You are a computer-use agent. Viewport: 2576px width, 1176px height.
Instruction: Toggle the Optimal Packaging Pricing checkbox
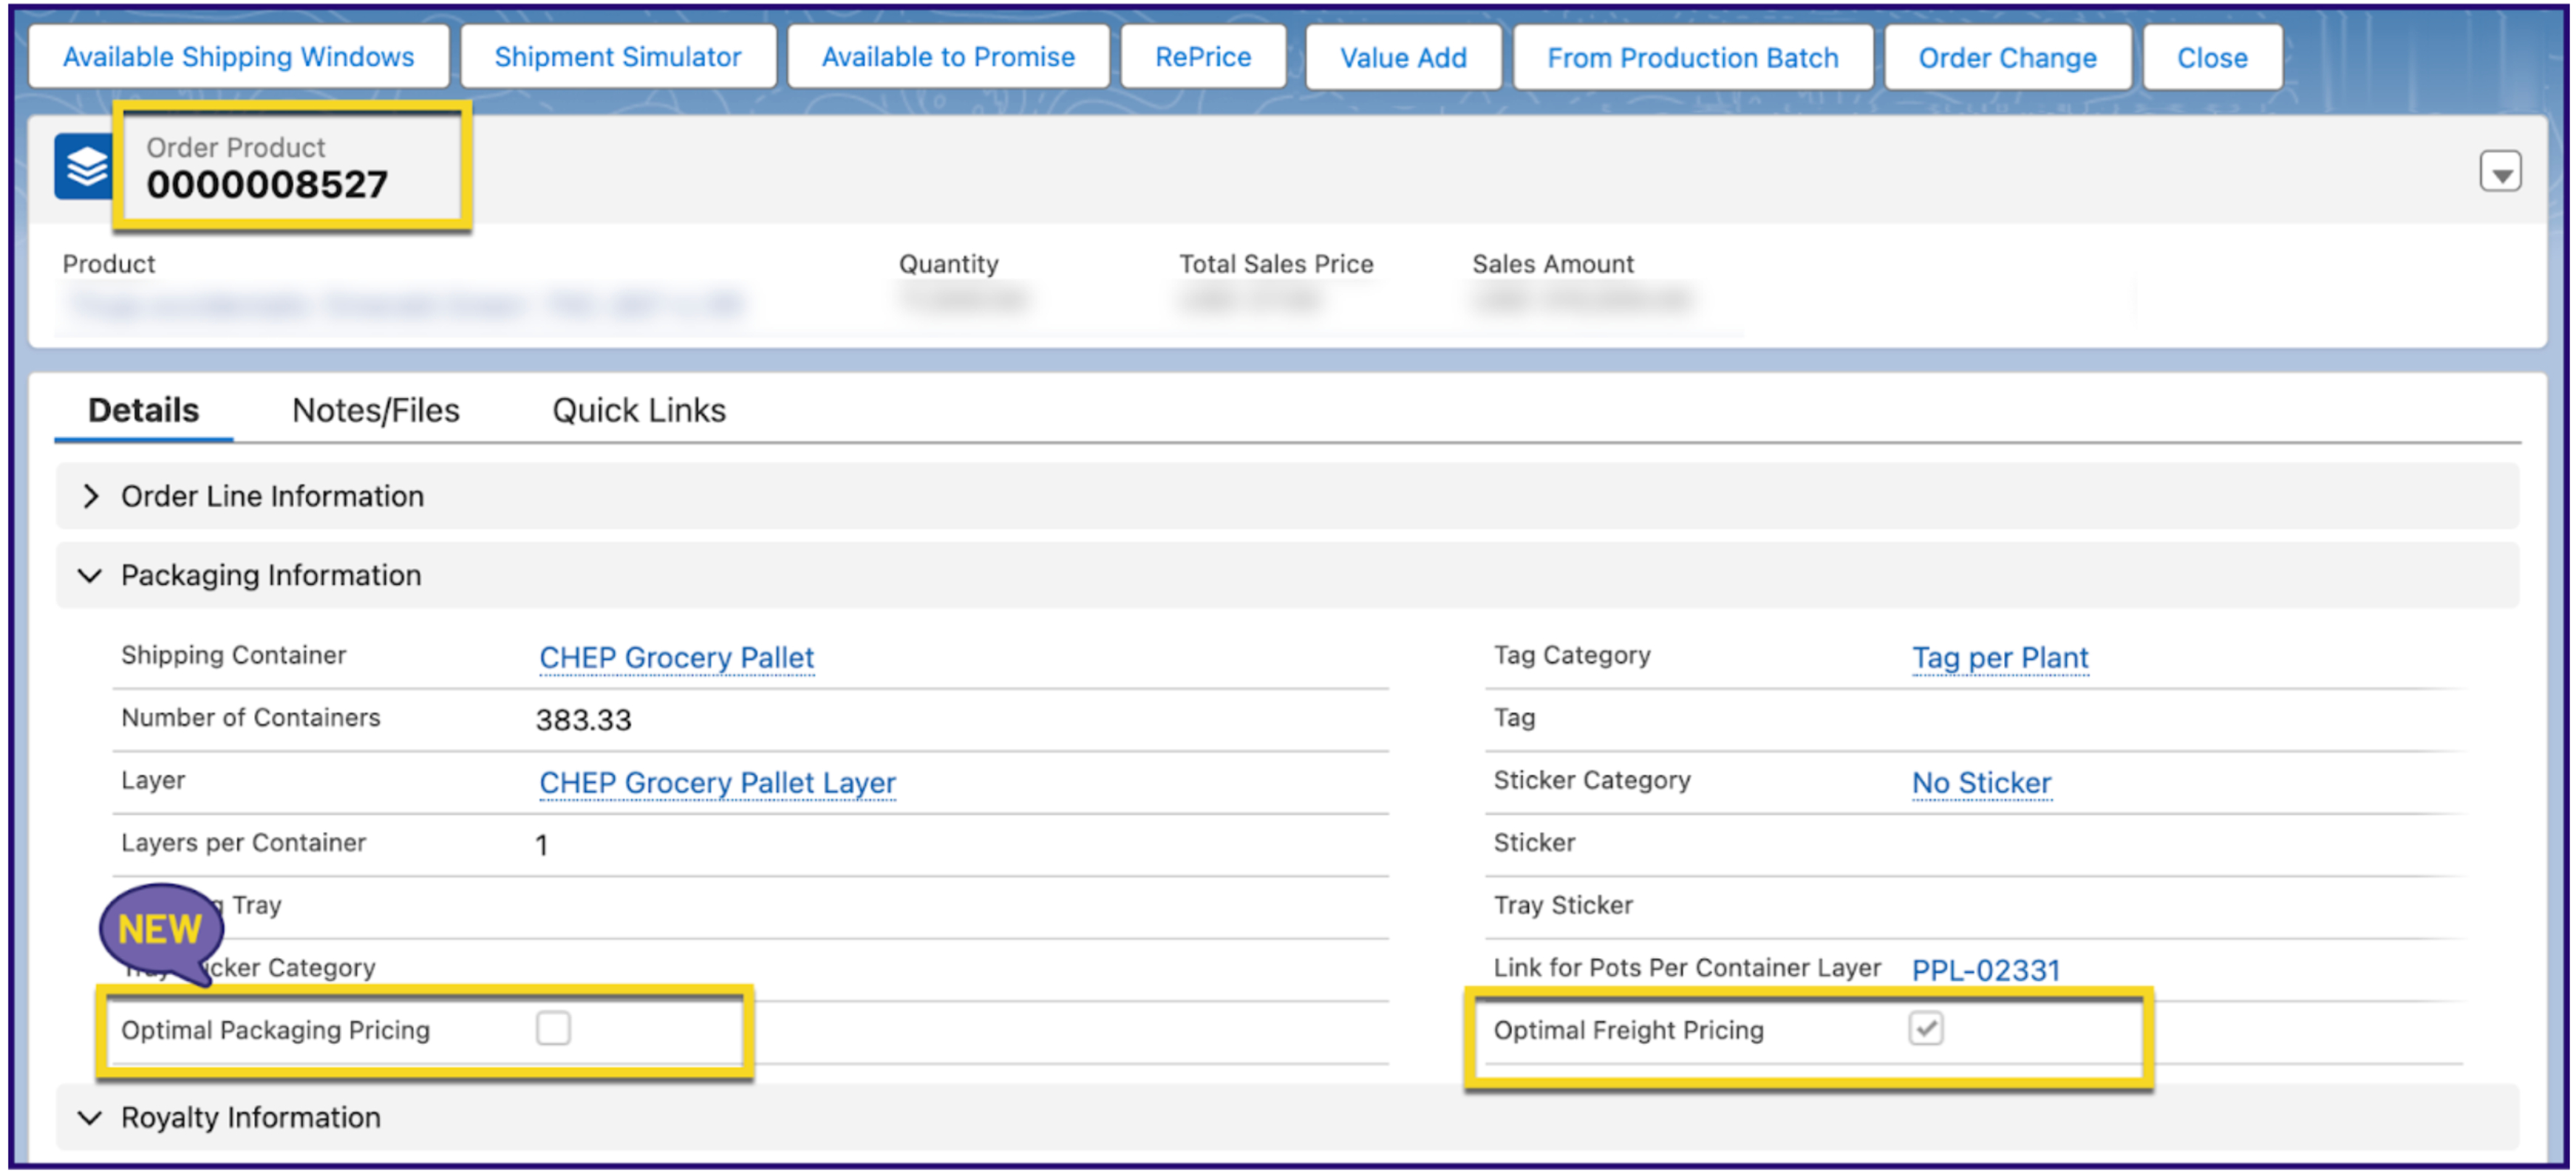click(x=553, y=1028)
